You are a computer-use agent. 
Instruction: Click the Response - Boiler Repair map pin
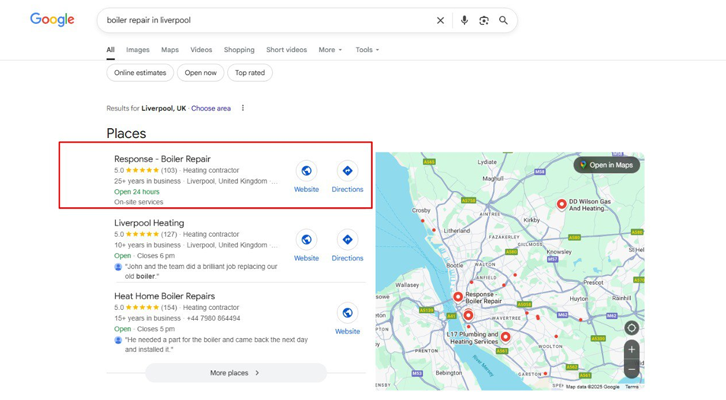pos(458,297)
